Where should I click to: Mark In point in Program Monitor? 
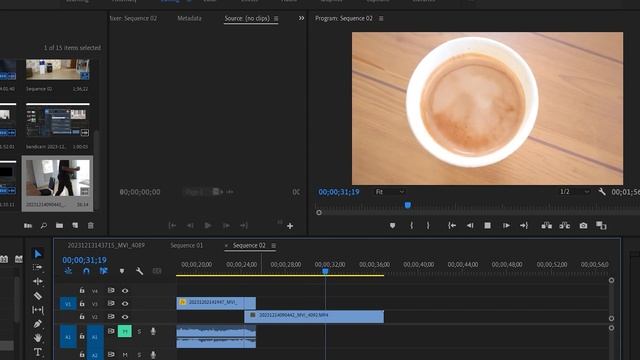click(411, 225)
